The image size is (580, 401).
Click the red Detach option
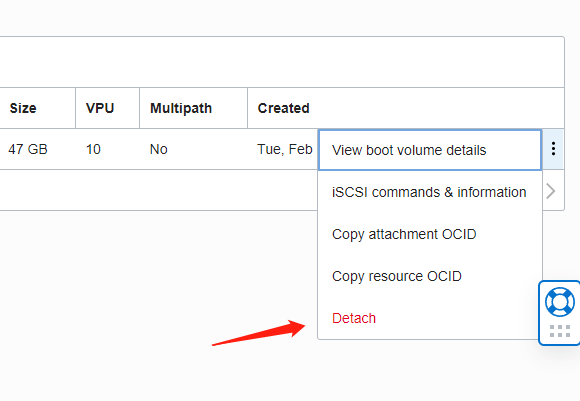(354, 318)
